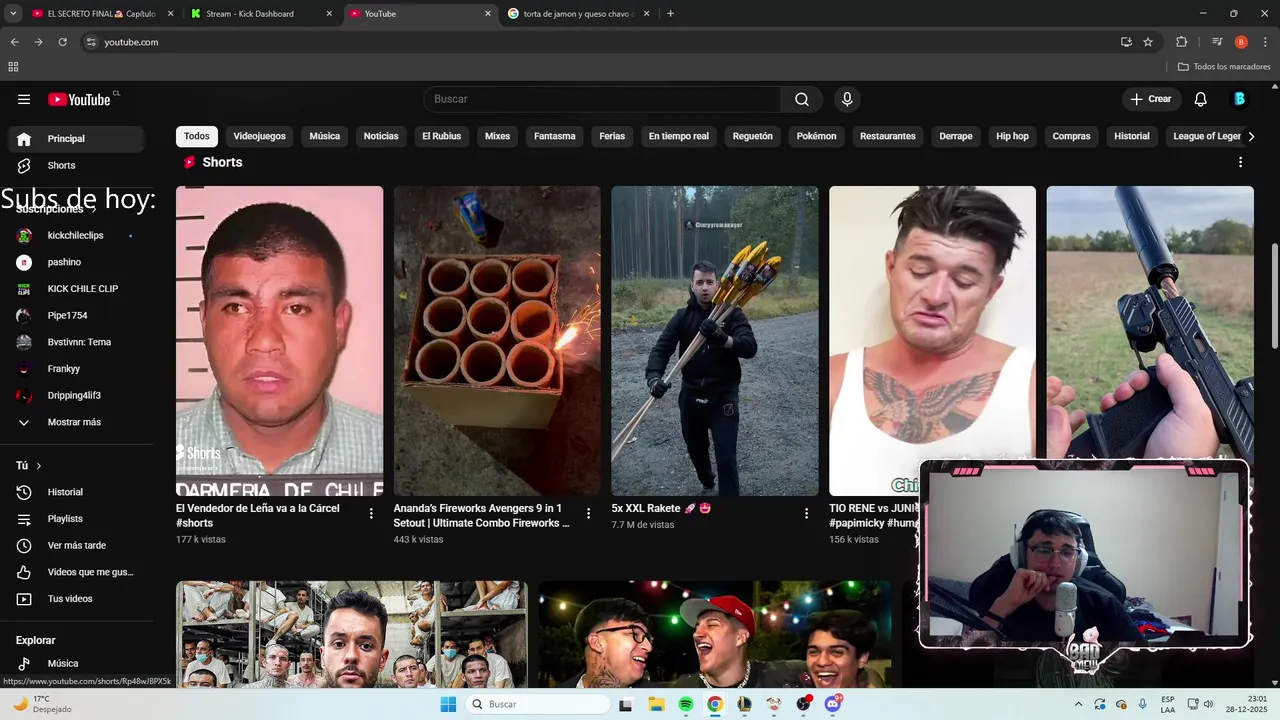Open Frankyy channel subscription

(76, 369)
